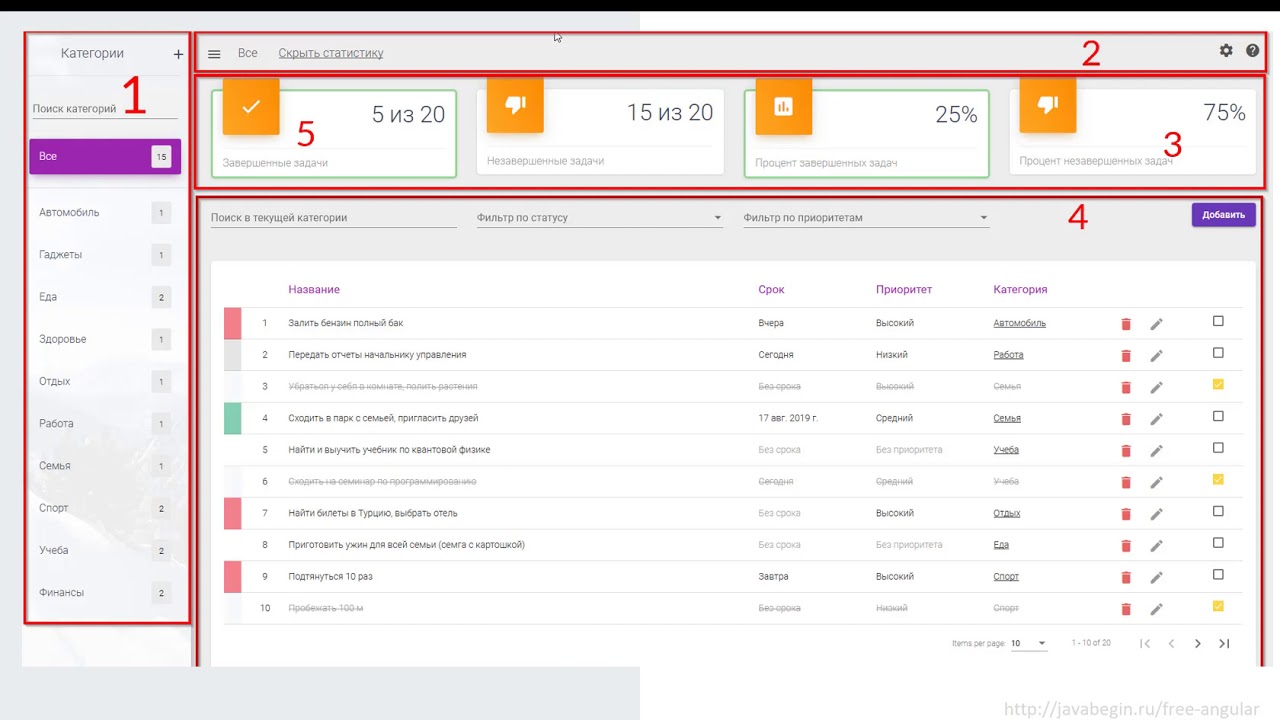Click chart icon on 25% card
The height and width of the screenshot is (720, 1280).
(x=783, y=105)
